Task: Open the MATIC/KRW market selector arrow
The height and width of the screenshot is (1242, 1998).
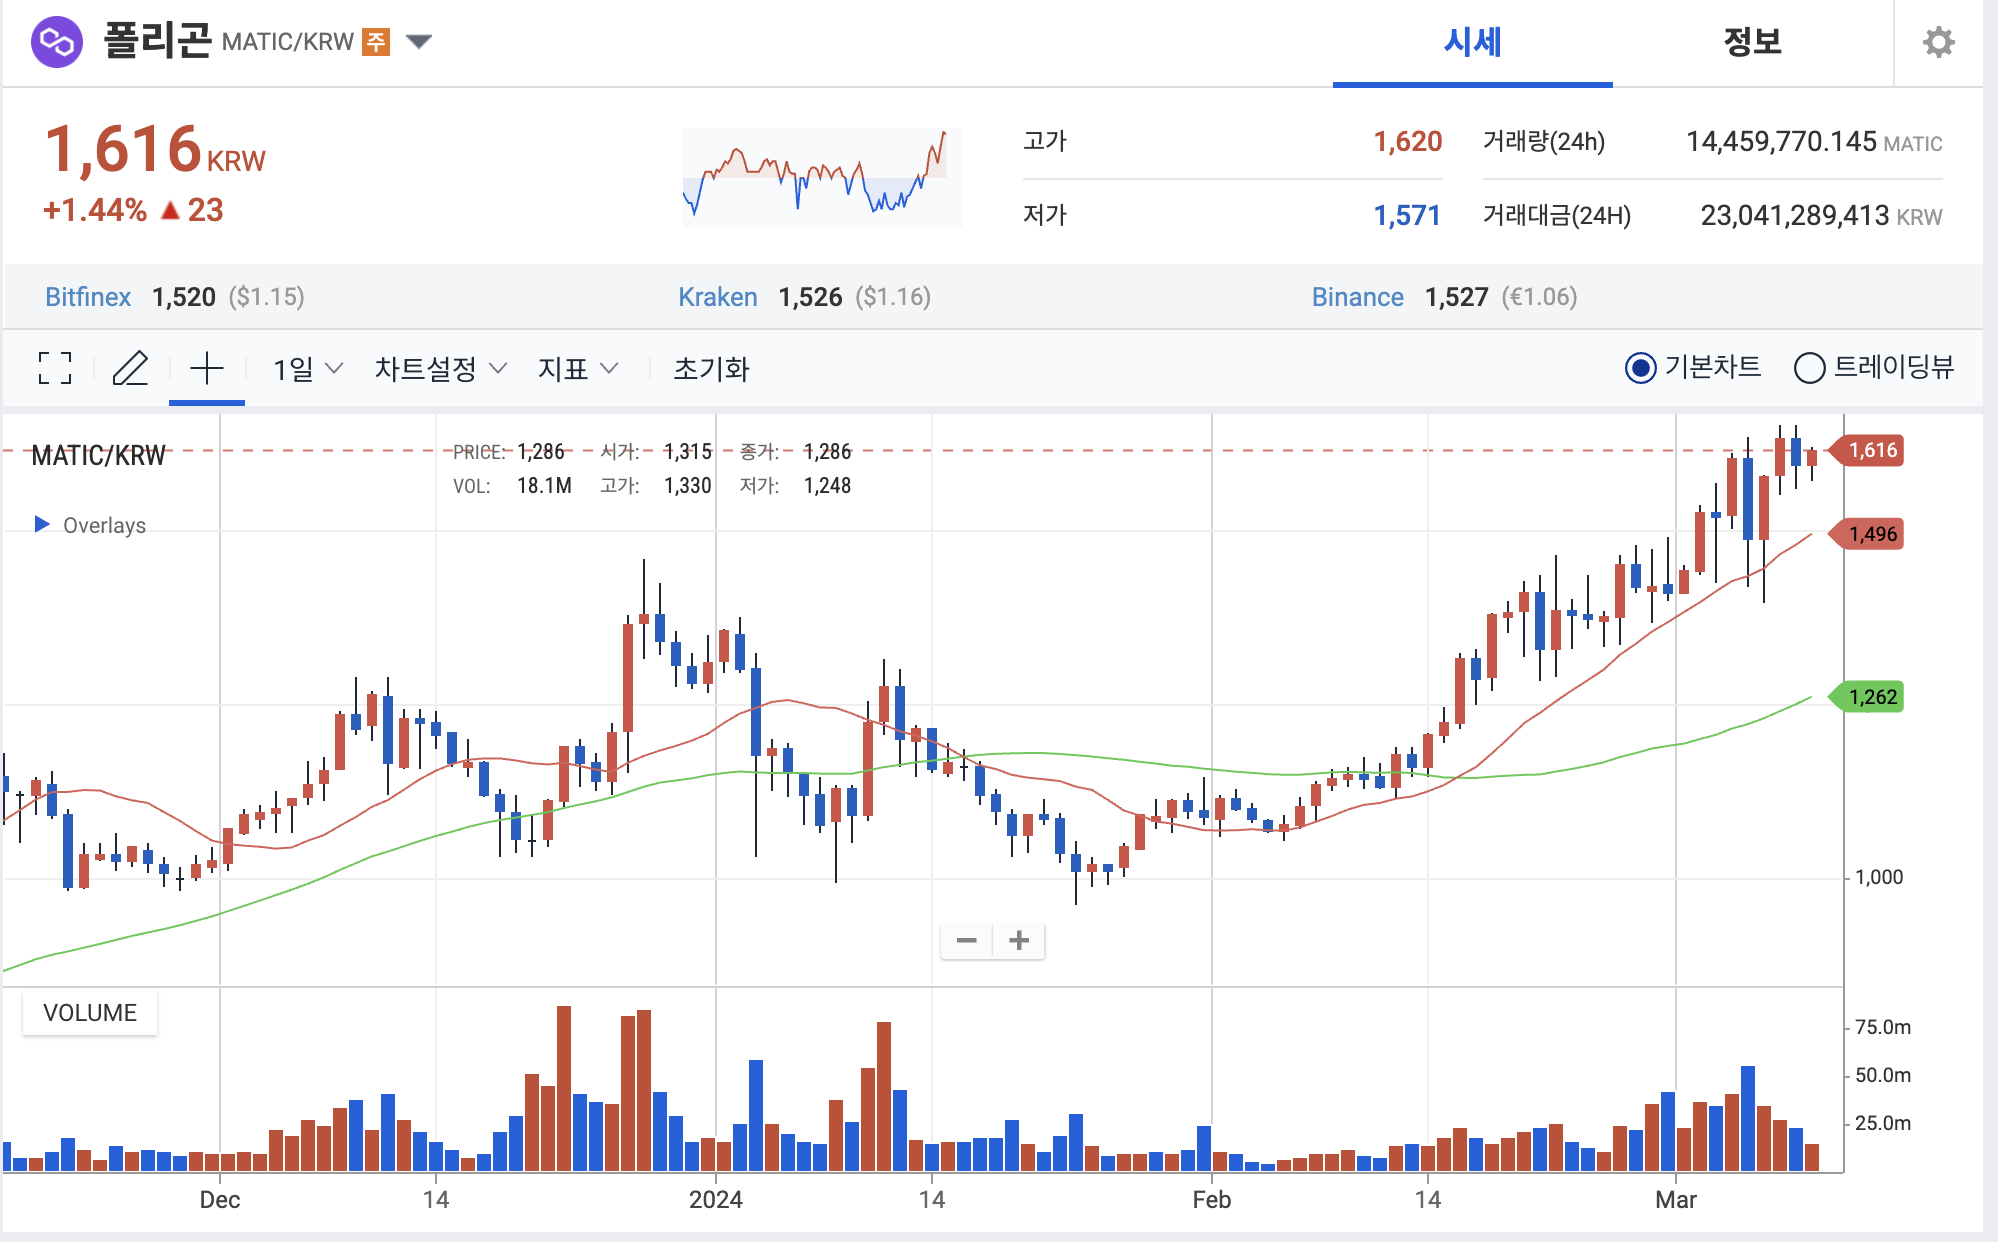Action: 419,42
